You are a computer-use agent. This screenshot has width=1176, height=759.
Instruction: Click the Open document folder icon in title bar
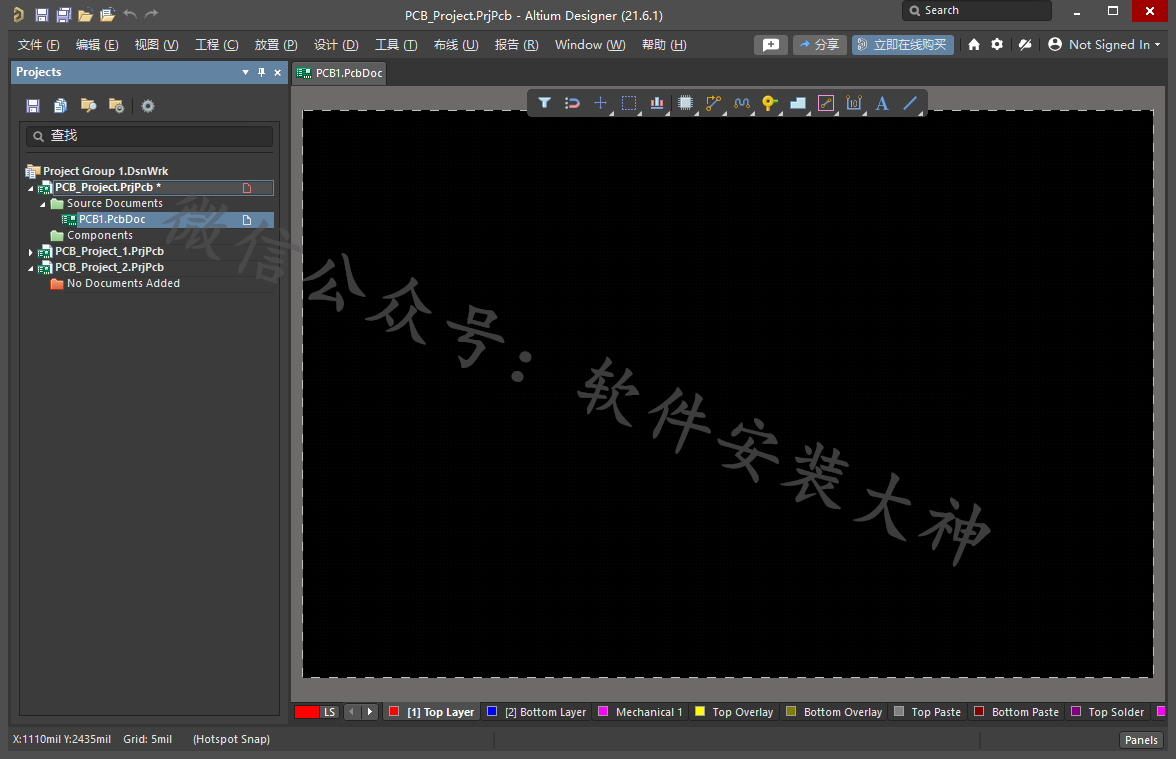86,14
